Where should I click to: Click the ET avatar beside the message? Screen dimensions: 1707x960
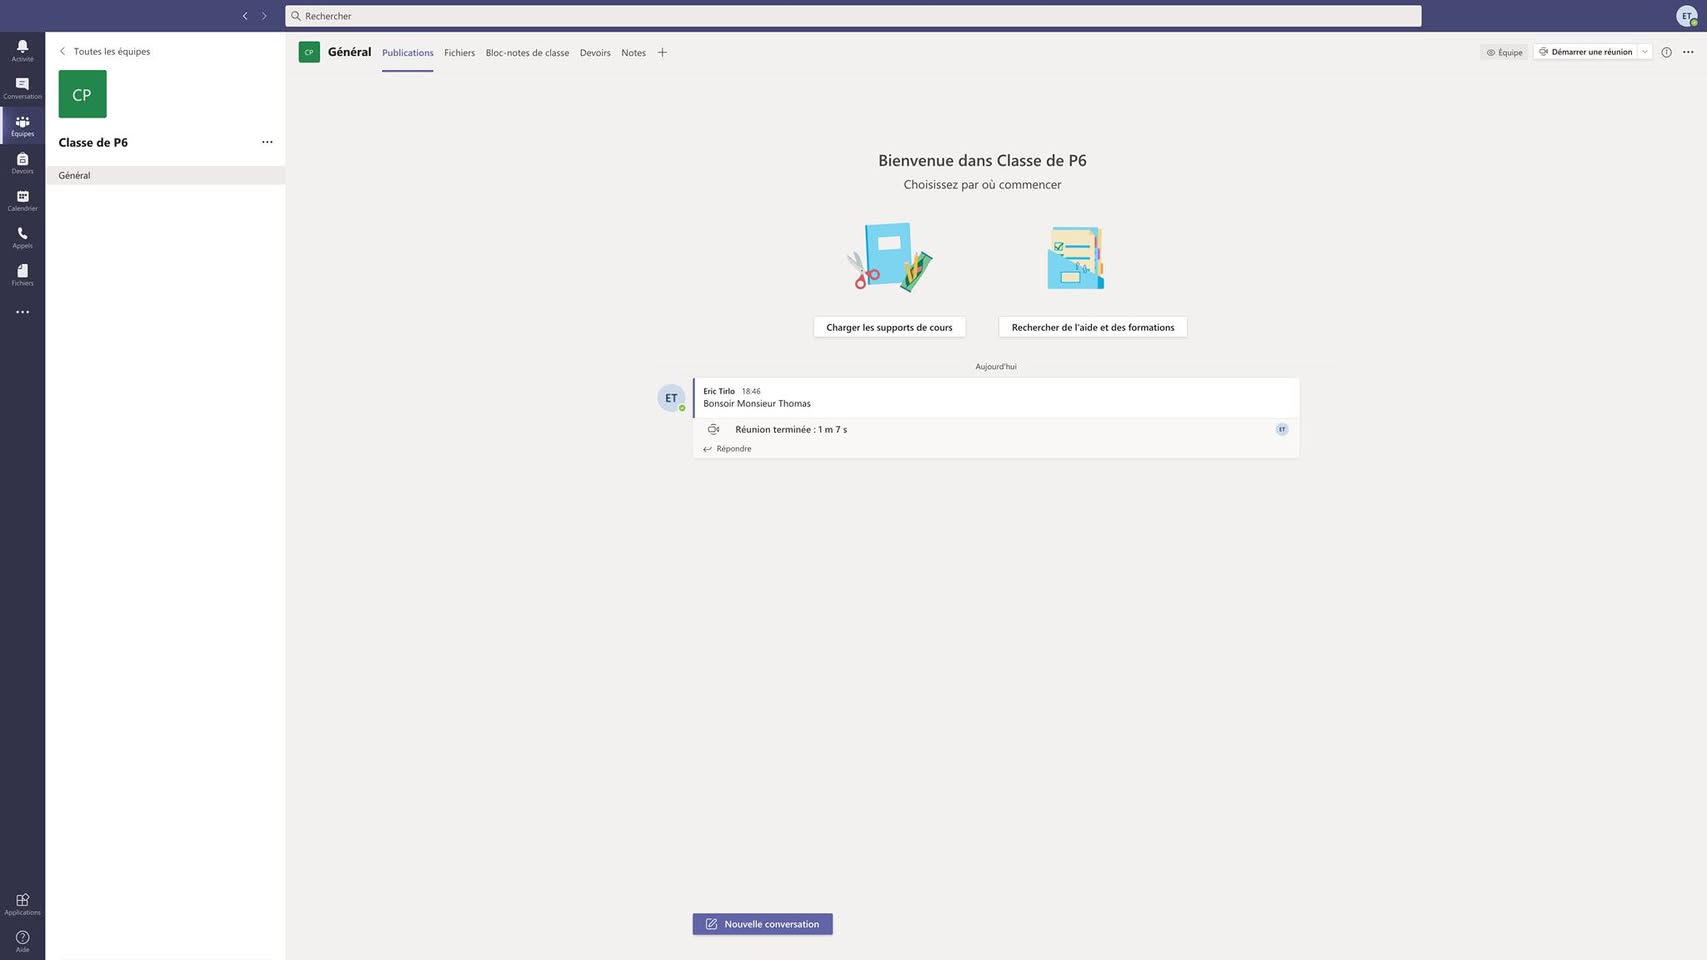pos(671,398)
